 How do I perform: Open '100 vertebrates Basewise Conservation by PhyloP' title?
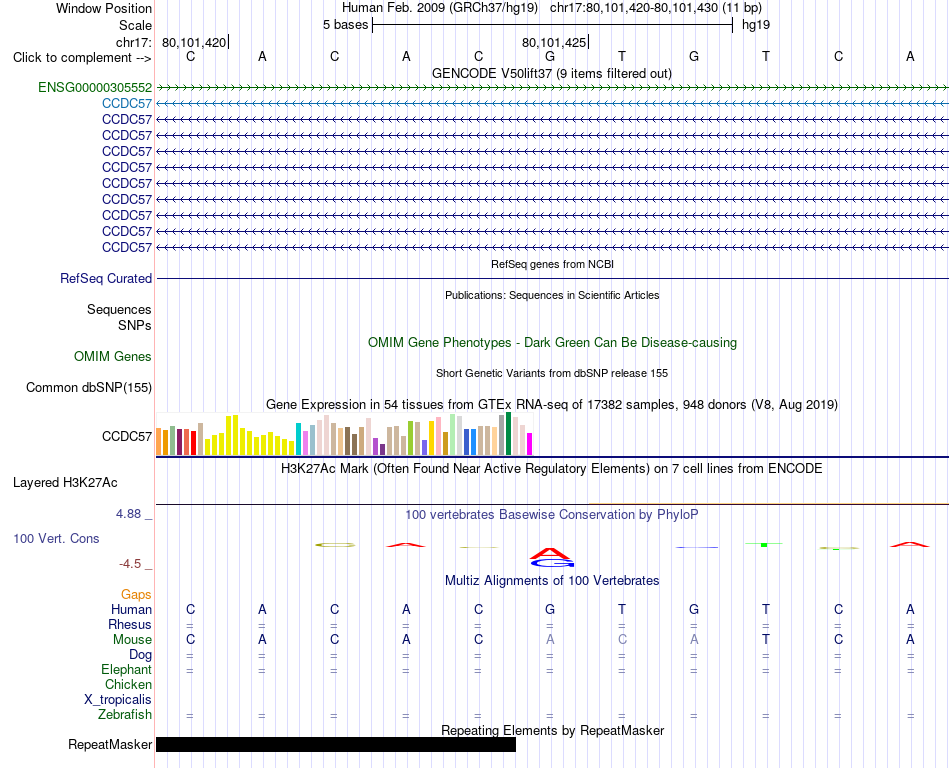point(552,514)
